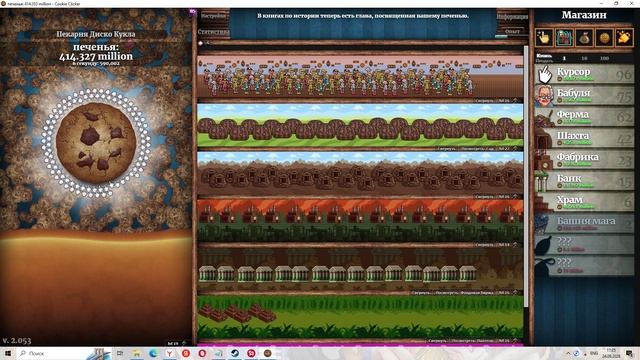Open the legacy button under Информация
This screenshot has width=640, height=360.
pos(512,31)
